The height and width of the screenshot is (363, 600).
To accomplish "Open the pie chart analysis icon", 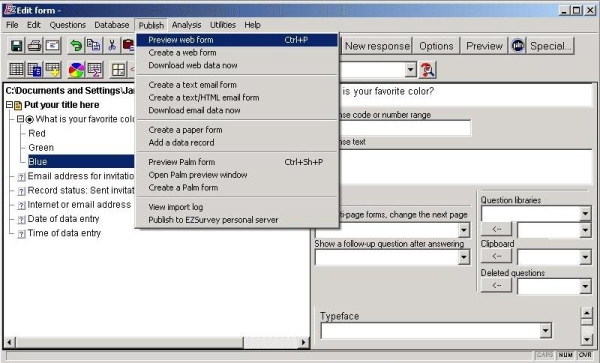I will coord(76,70).
